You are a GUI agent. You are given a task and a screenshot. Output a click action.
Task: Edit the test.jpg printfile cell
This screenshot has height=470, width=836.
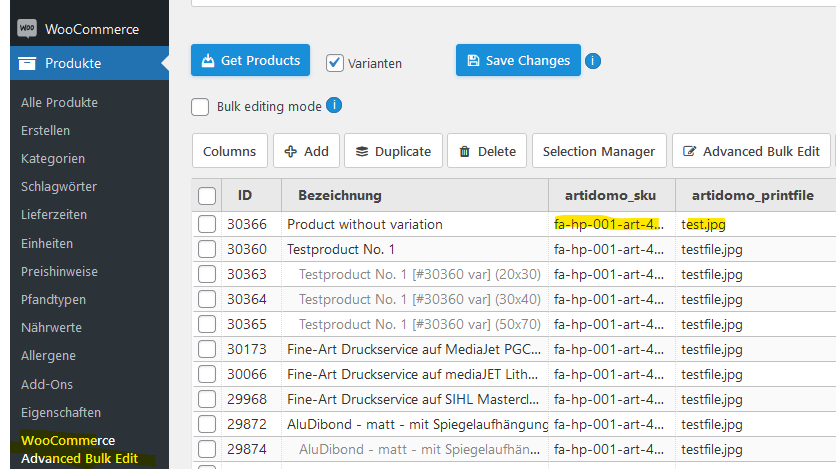[755, 224]
